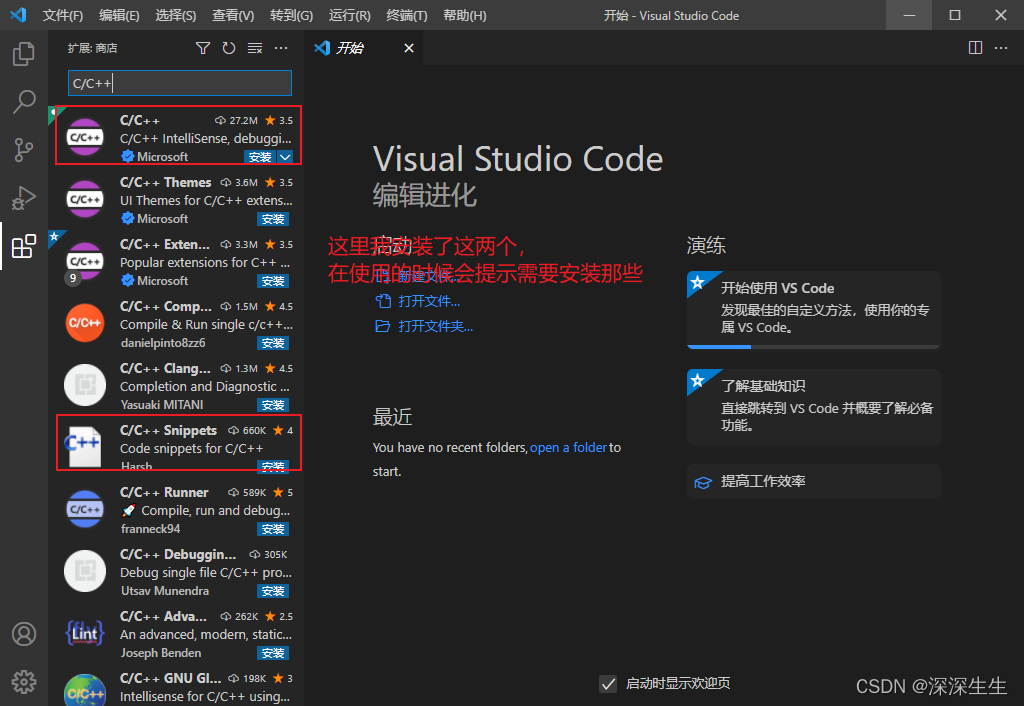Viewport: 1024px width, 706px height.
Task: Open the 了解基础知识 walkthrough card
Action: (x=813, y=406)
